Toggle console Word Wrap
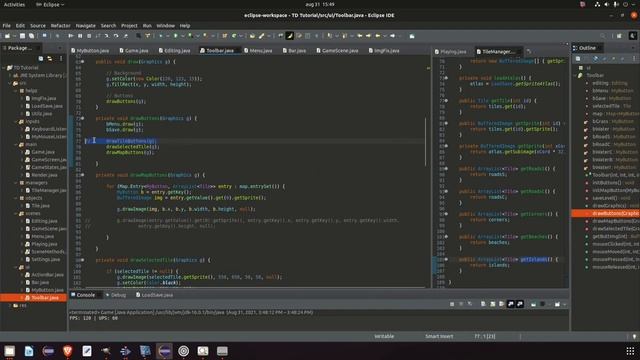Screen dimensions: 640x360 pos(501,304)
